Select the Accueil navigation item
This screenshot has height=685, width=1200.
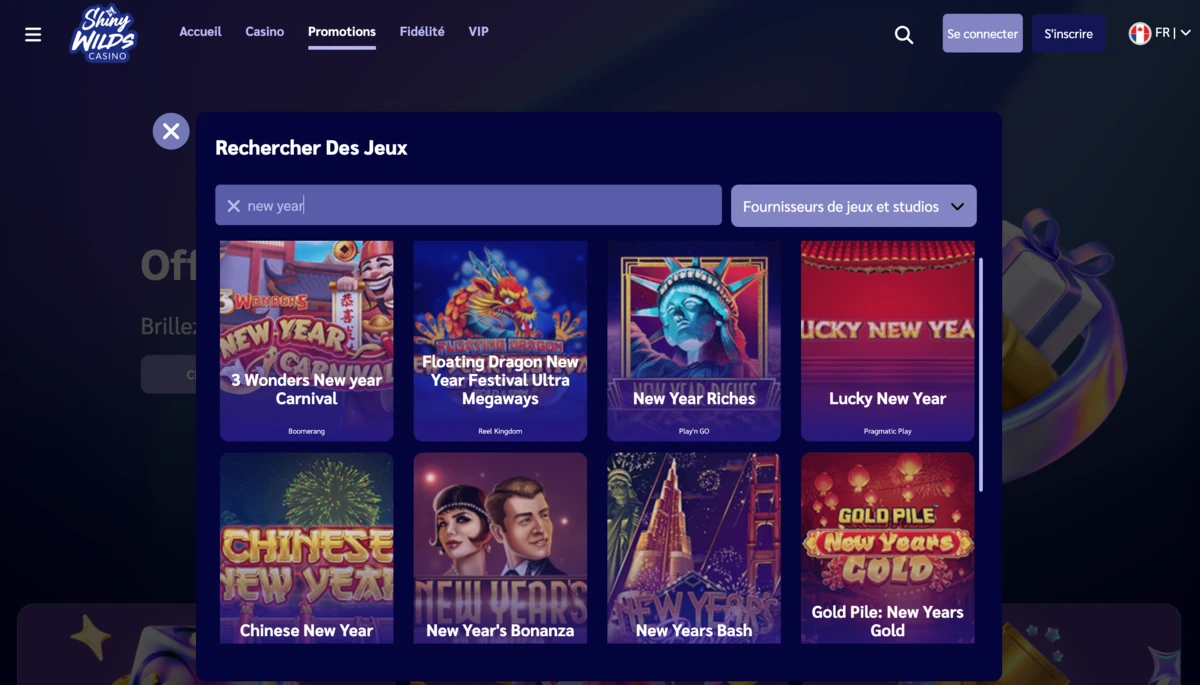[x=200, y=31]
